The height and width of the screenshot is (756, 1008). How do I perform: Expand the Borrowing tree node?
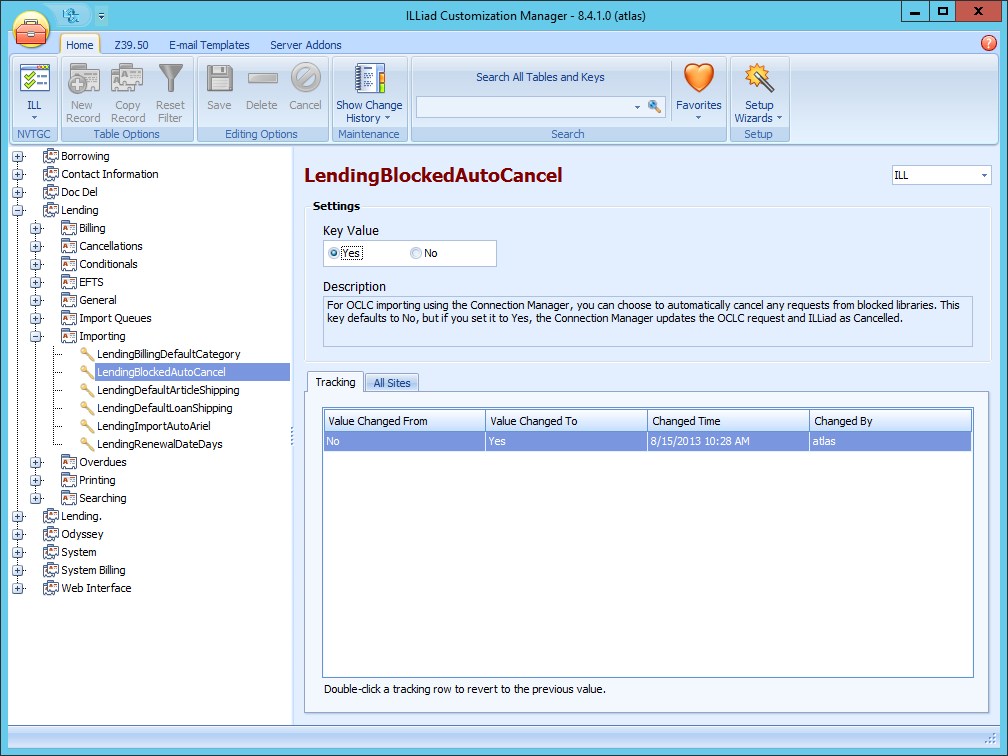(x=18, y=157)
